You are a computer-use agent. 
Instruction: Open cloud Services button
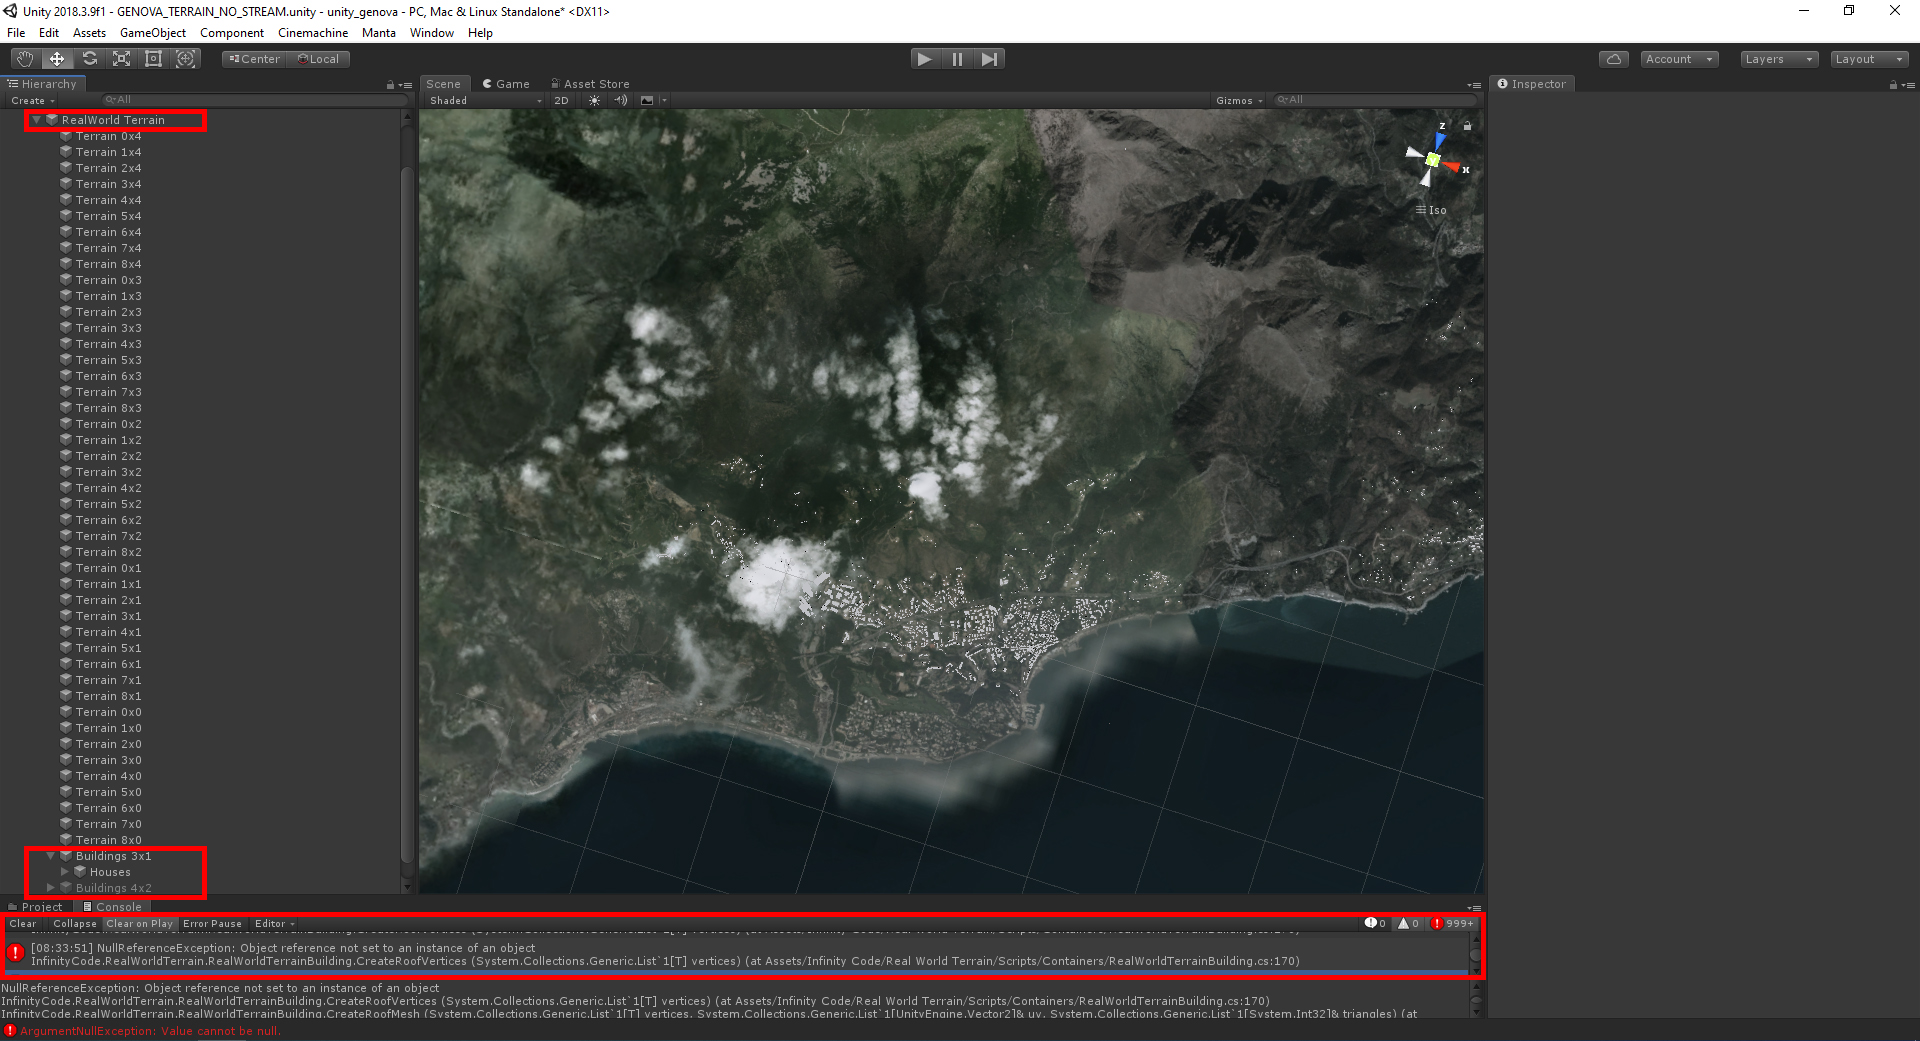point(1613,59)
